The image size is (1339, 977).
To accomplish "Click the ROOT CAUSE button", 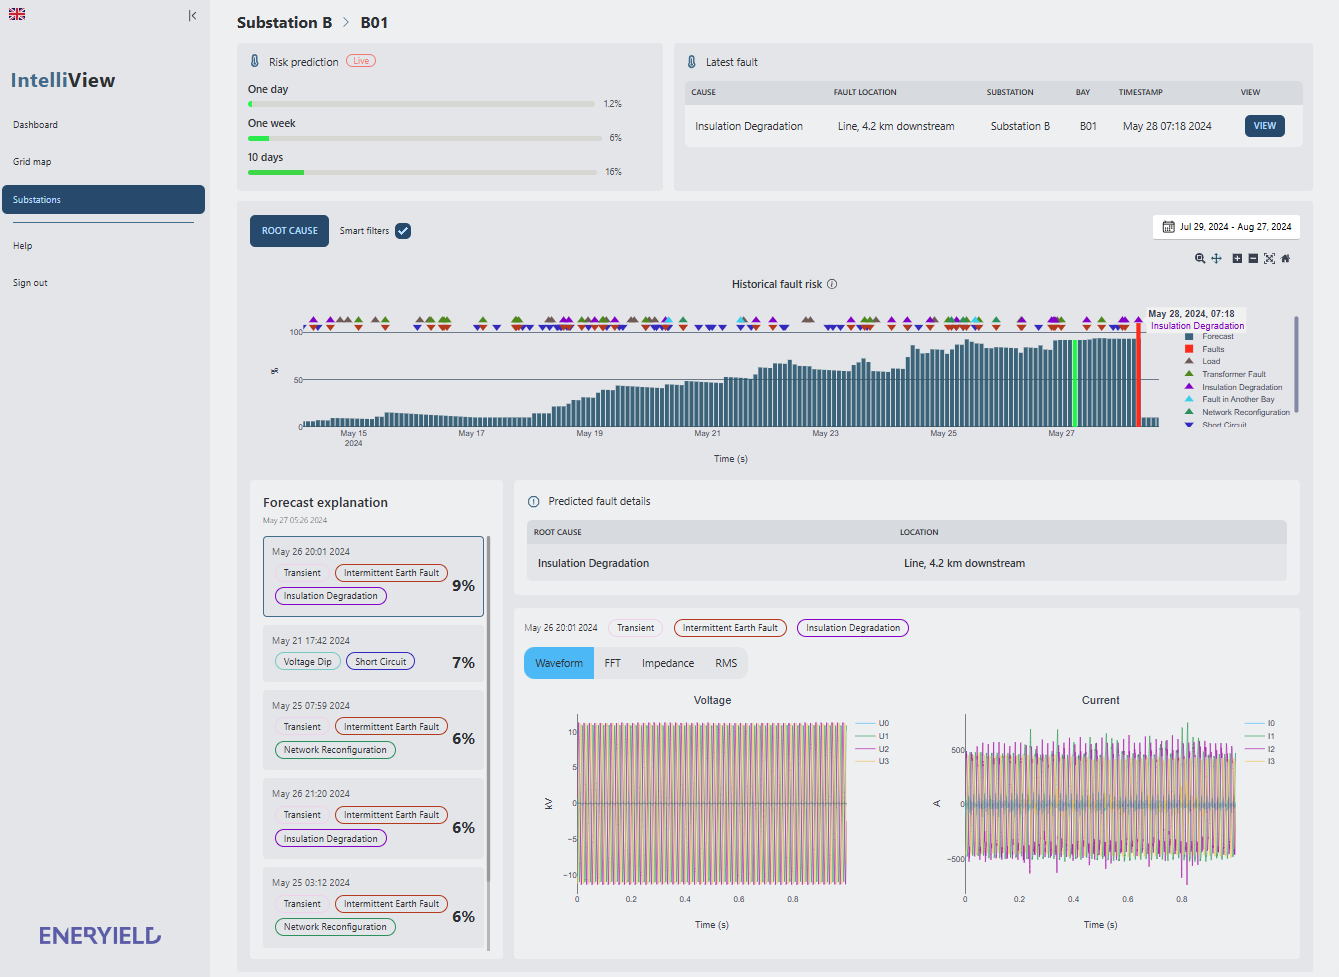I will tap(289, 231).
